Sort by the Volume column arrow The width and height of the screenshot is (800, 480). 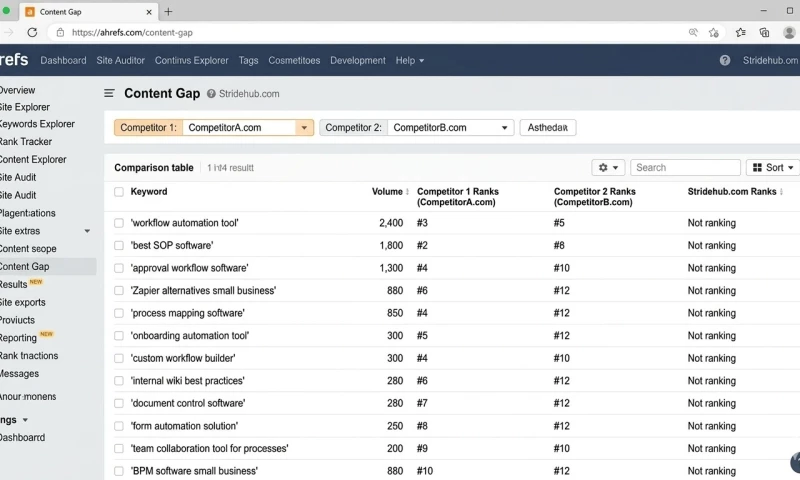tap(407, 192)
